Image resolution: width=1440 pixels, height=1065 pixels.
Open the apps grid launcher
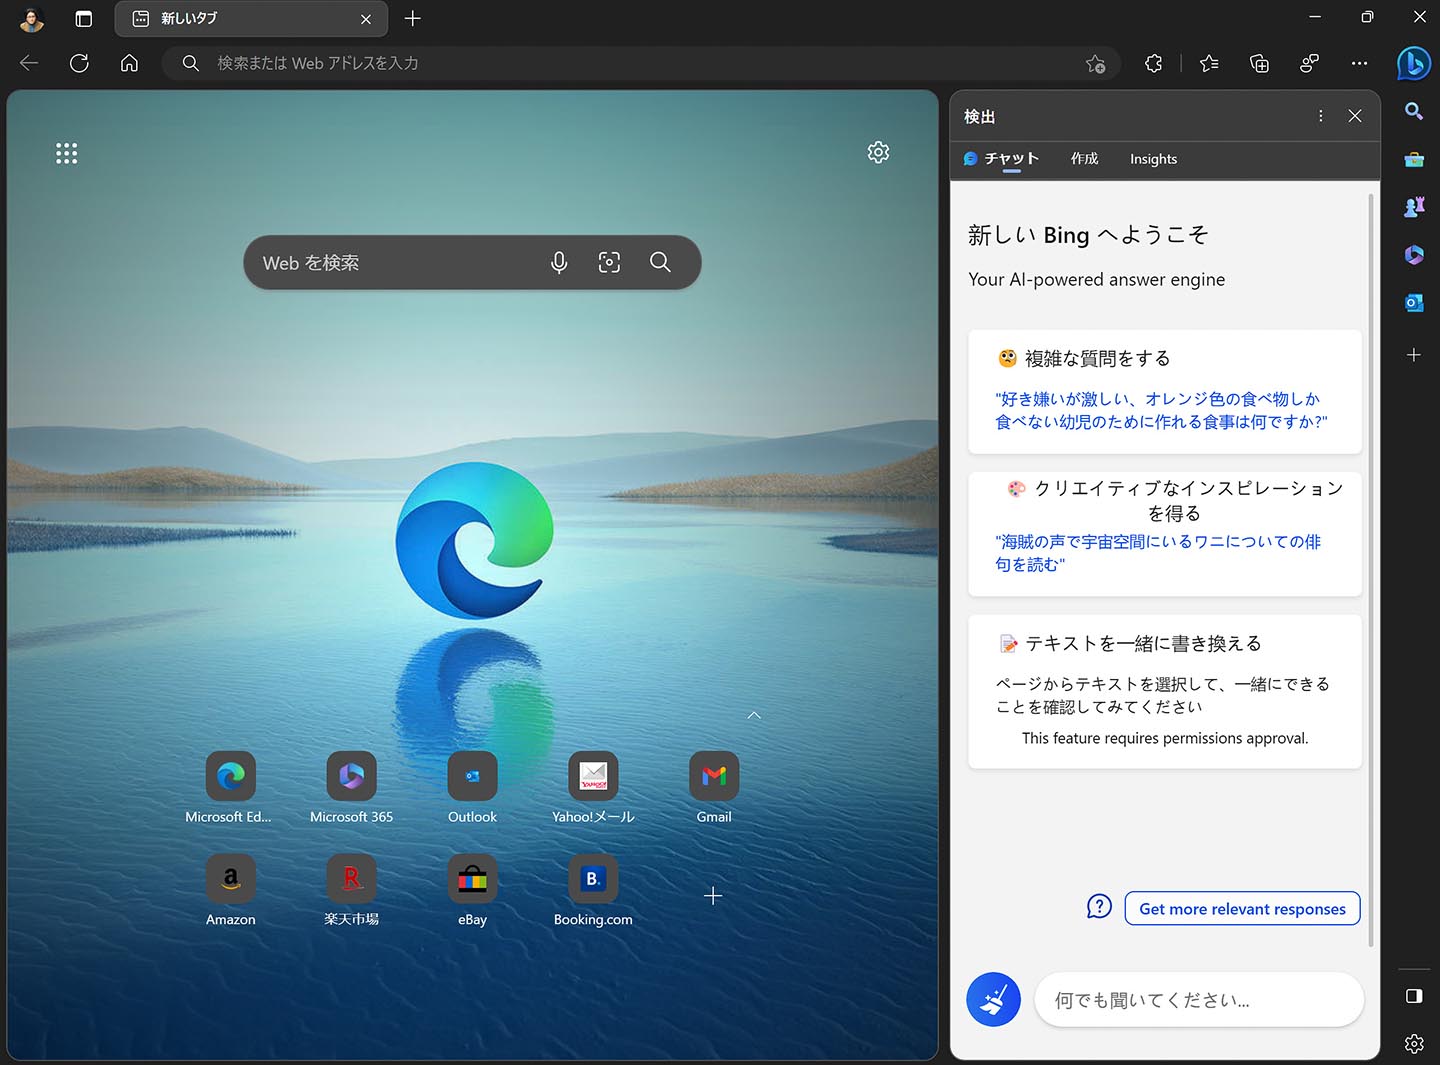click(66, 153)
